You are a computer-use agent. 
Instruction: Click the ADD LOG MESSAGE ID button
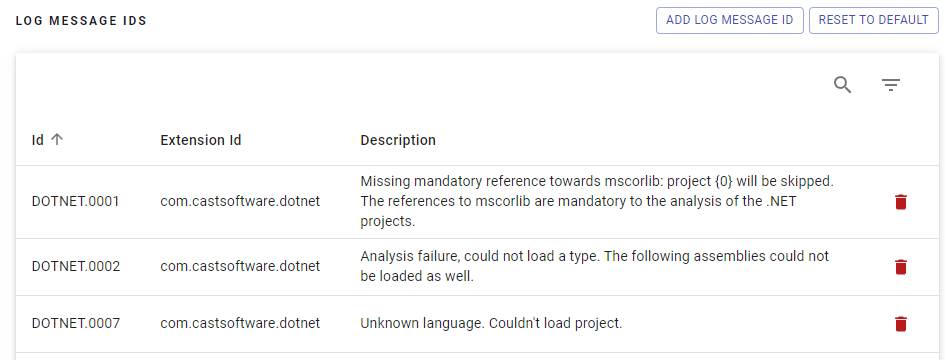point(730,21)
